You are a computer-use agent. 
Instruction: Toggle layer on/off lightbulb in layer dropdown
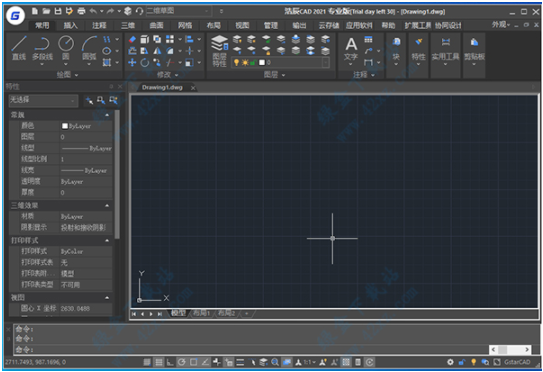236,62
